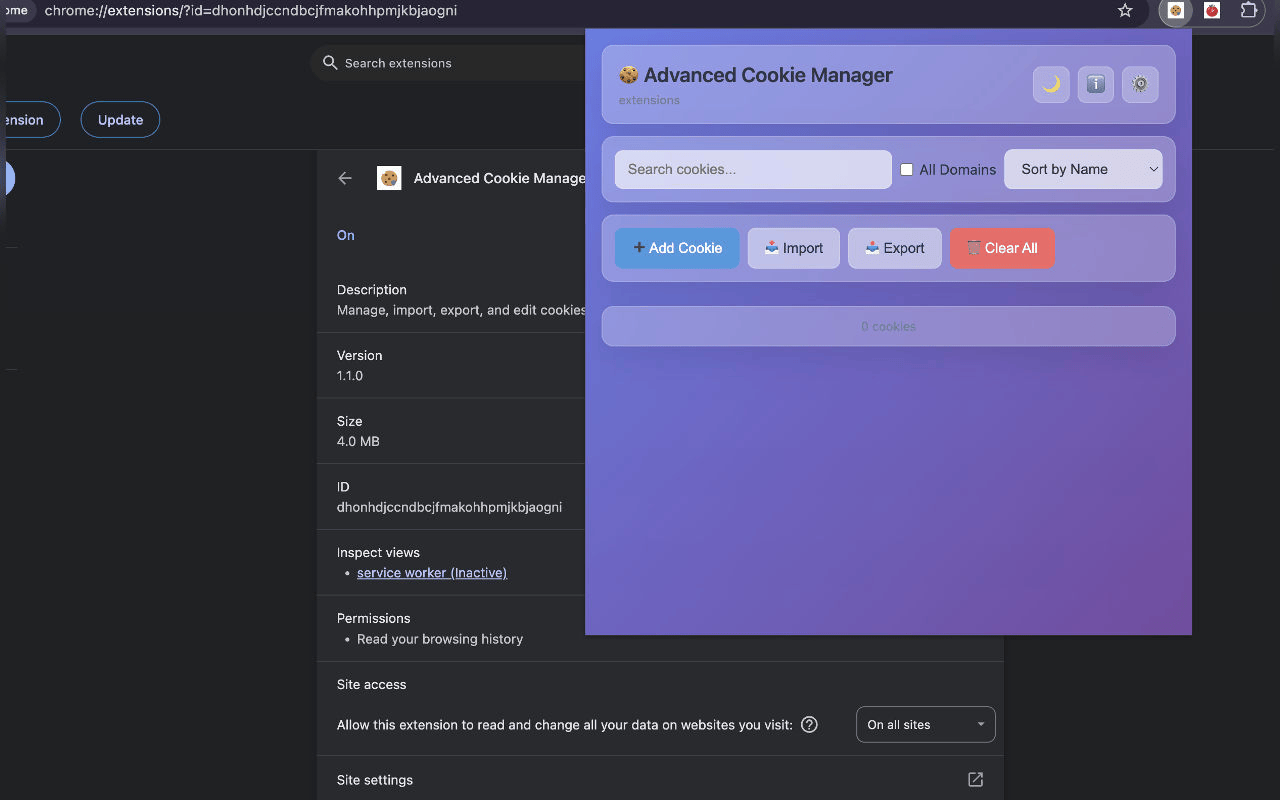Click the On status text
The image size is (1280, 800).
(346, 235)
